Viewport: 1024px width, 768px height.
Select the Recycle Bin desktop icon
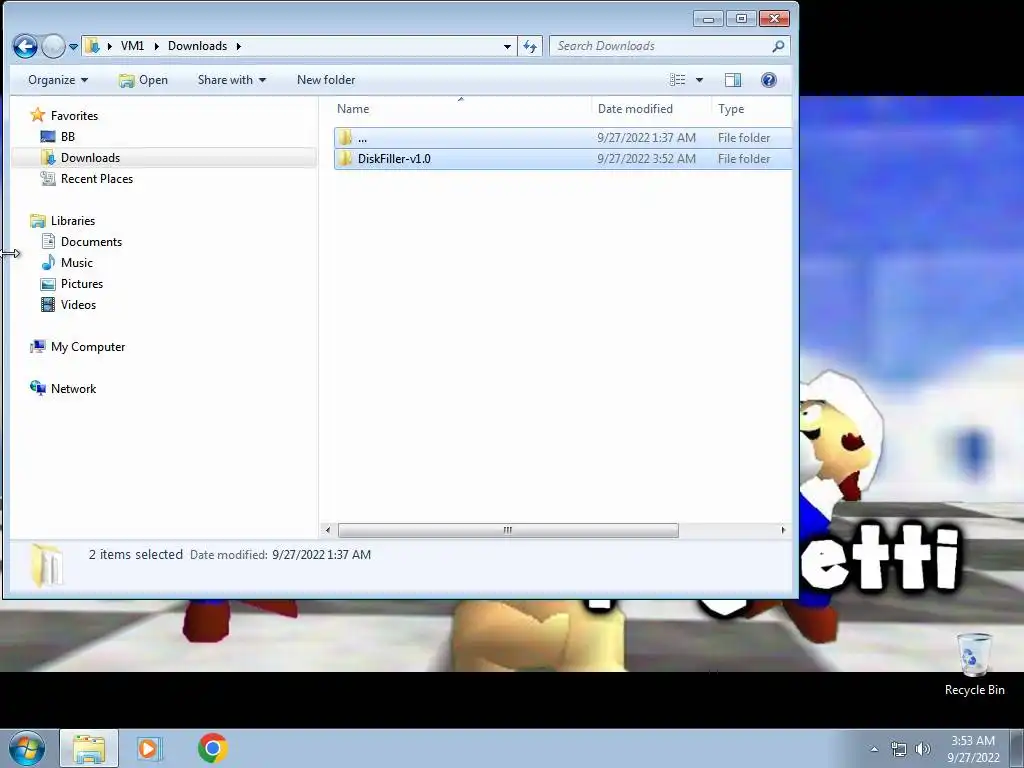[x=974, y=664]
